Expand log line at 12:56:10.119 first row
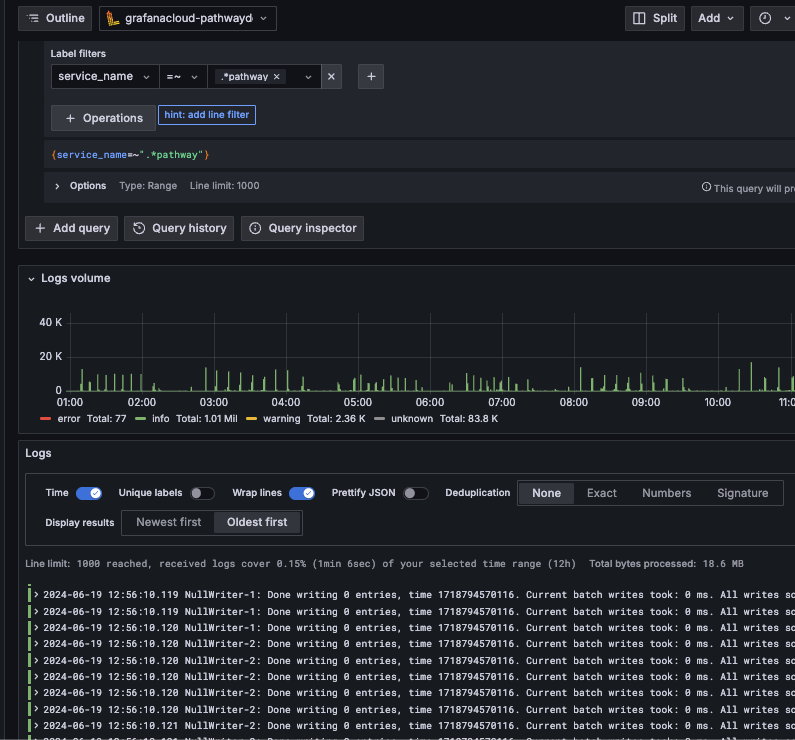 [x=37, y=595]
